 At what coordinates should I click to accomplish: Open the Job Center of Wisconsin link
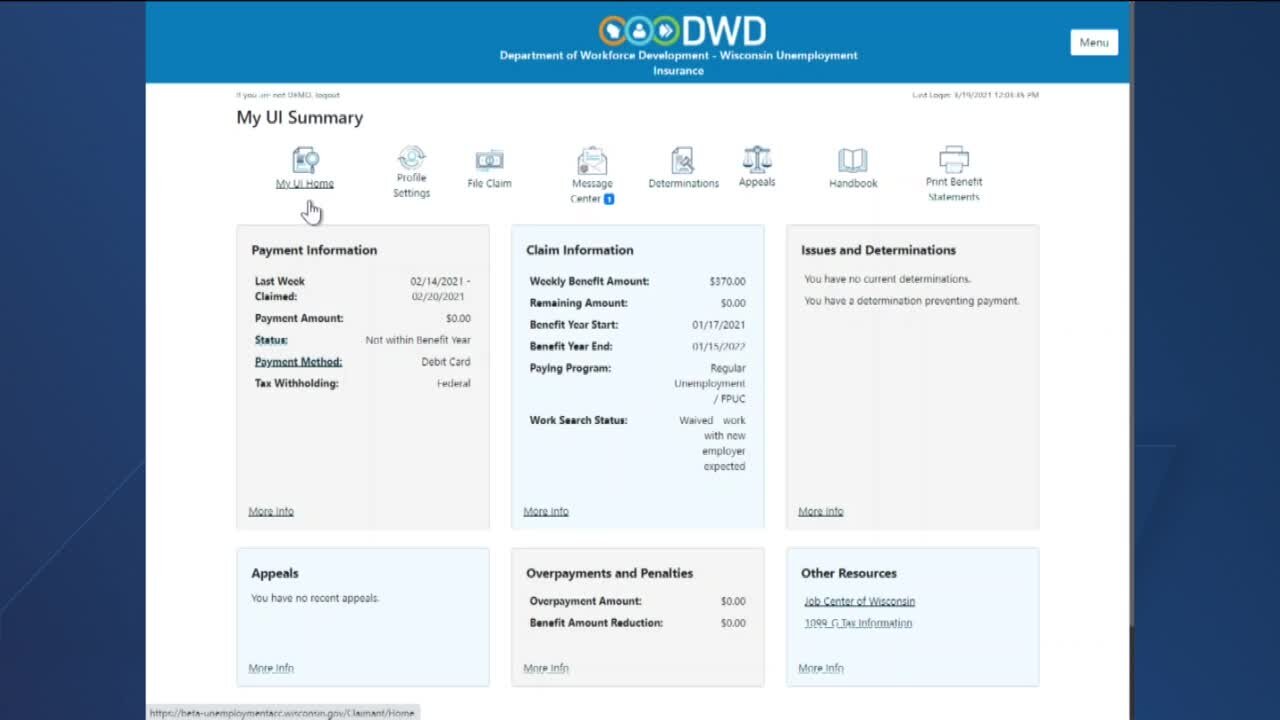[x=860, y=601]
